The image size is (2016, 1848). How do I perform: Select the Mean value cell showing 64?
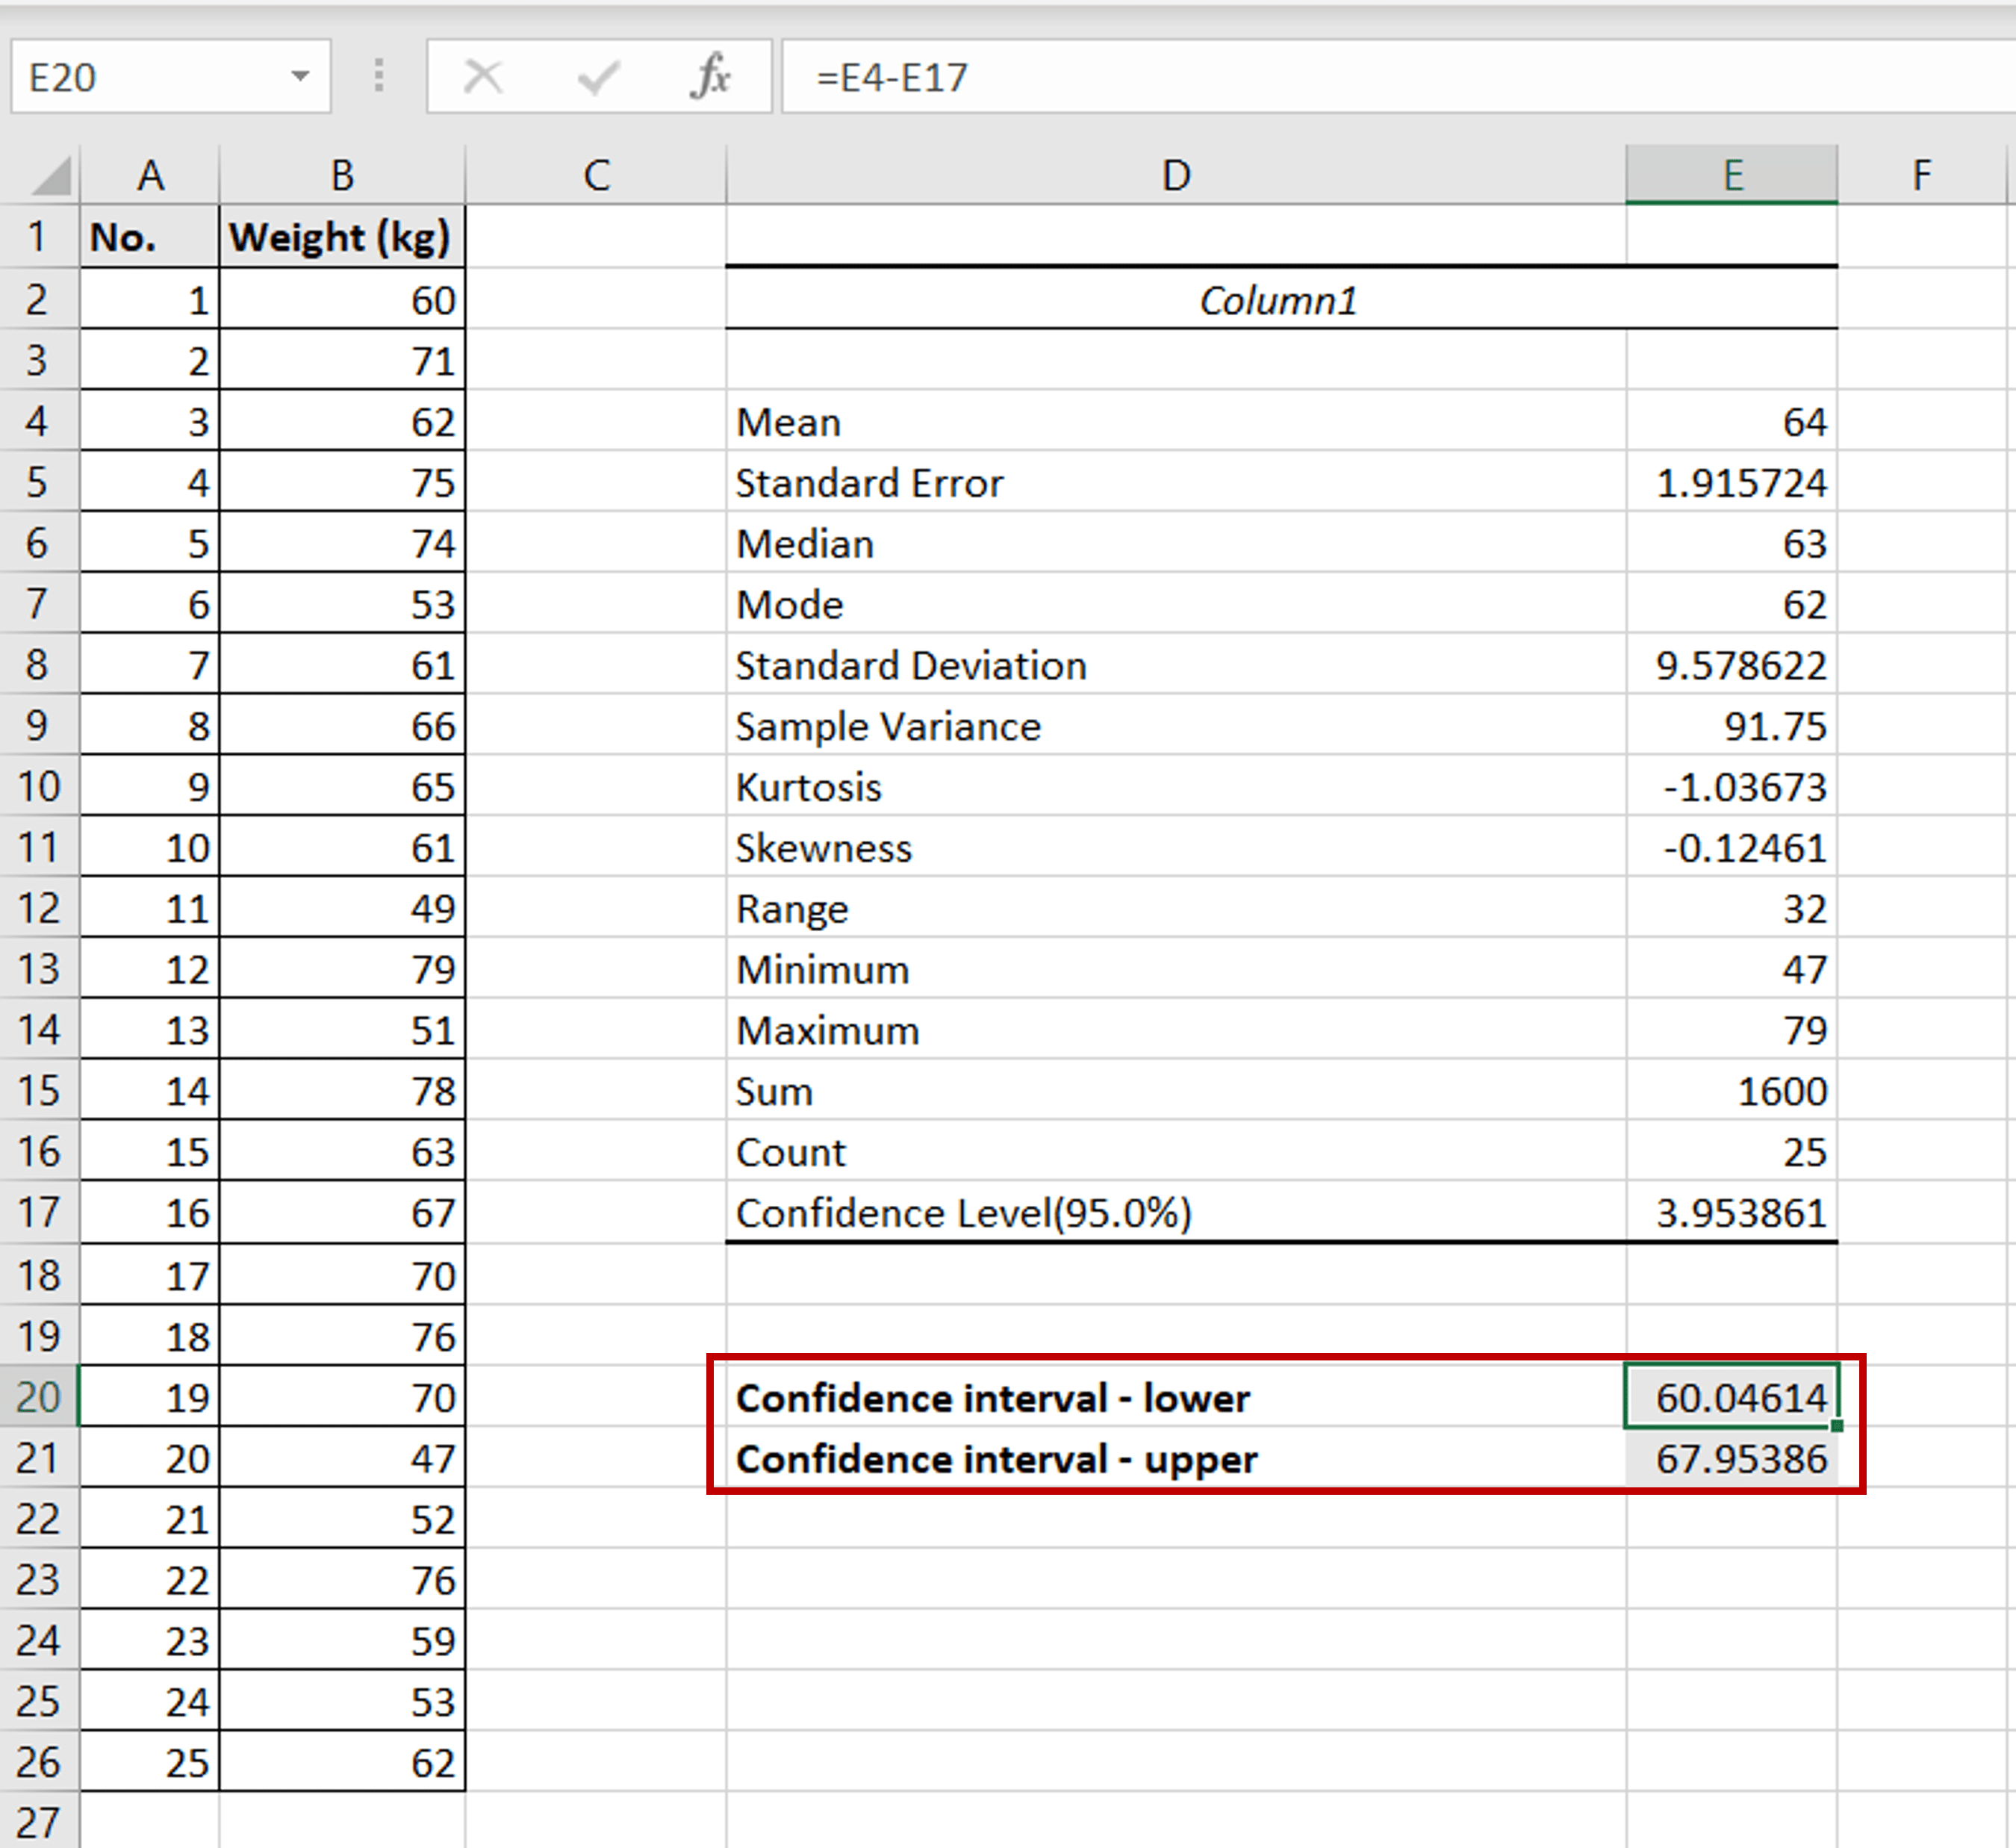pos(1733,422)
